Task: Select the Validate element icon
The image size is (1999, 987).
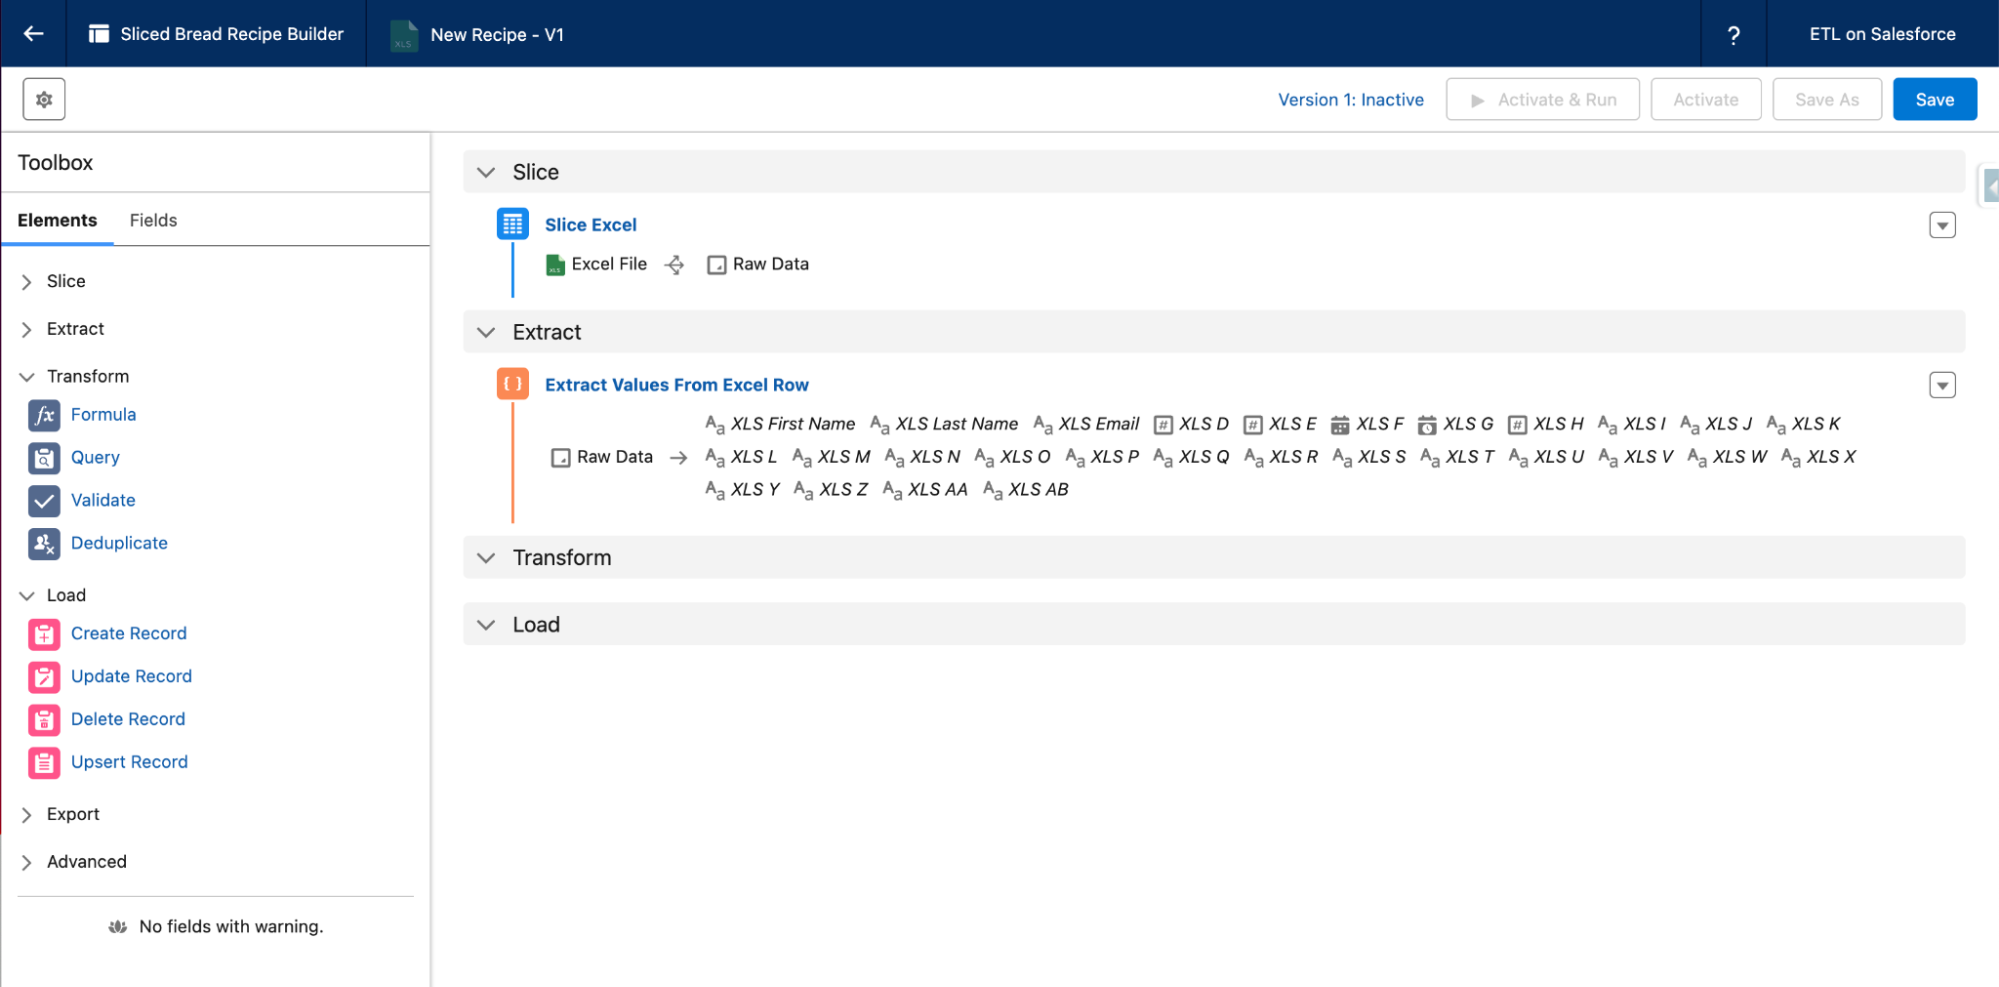Action: (x=44, y=501)
